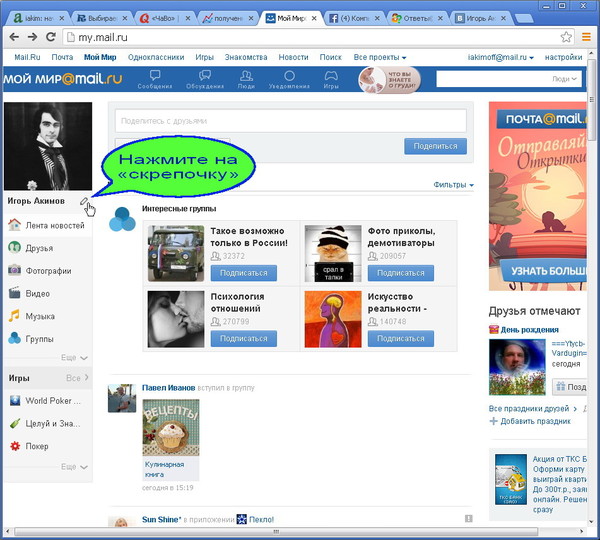
Task: Click birthday friend's photo thumbnail
Action: [517, 367]
